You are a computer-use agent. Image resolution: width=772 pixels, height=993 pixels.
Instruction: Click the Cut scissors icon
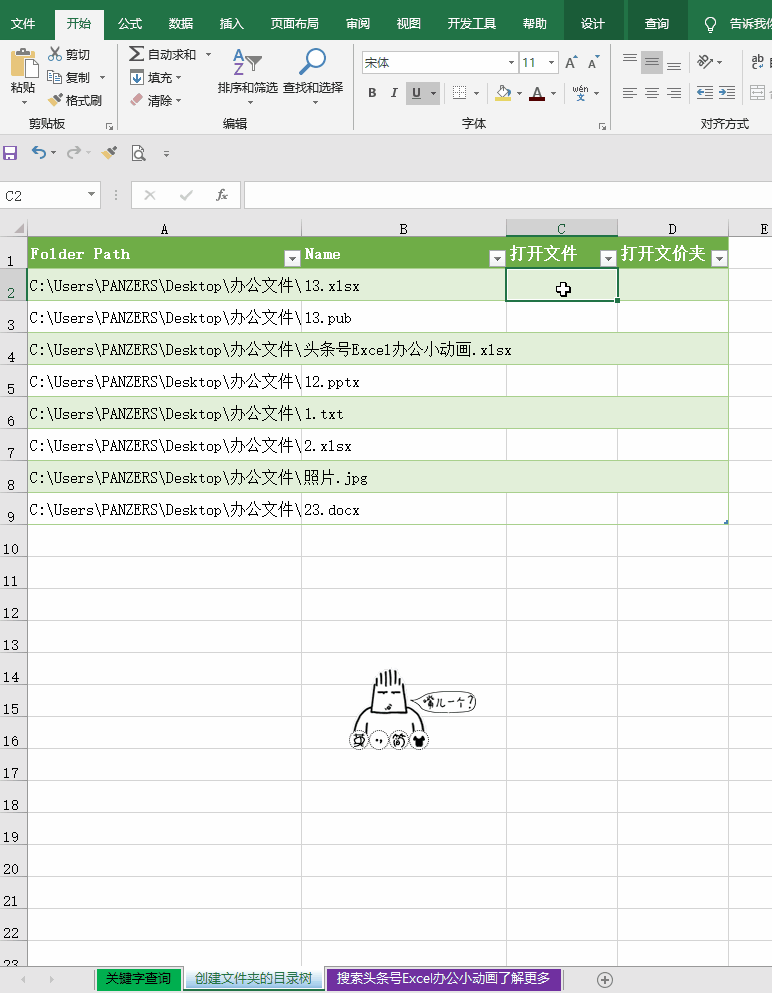point(56,54)
